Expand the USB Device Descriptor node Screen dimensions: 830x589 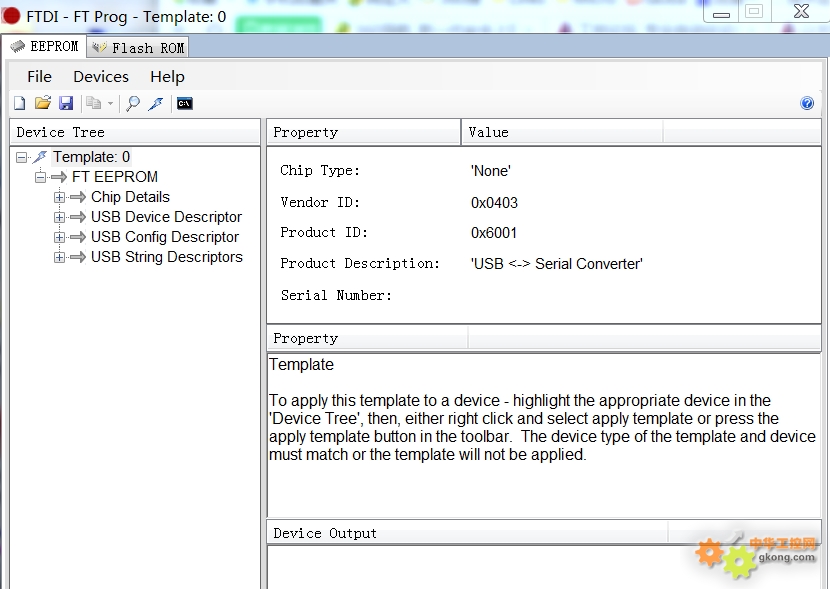coord(59,217)
